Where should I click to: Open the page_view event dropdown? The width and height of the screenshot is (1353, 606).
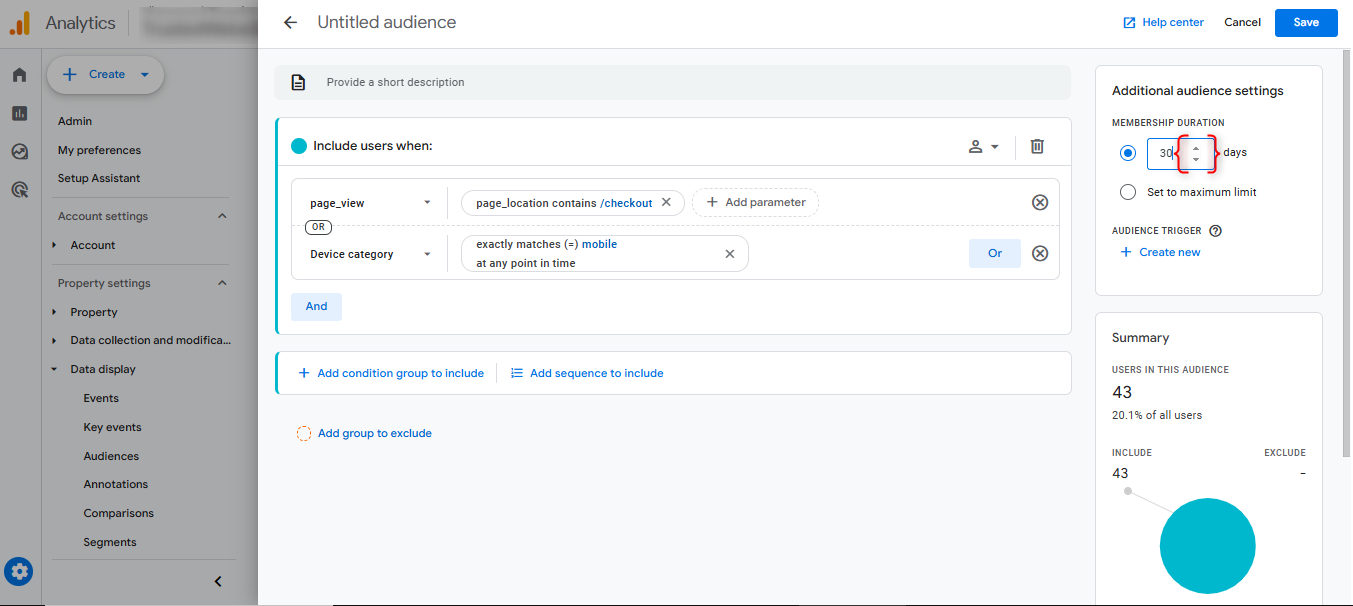pyautogui.click(x=370, y=202)
